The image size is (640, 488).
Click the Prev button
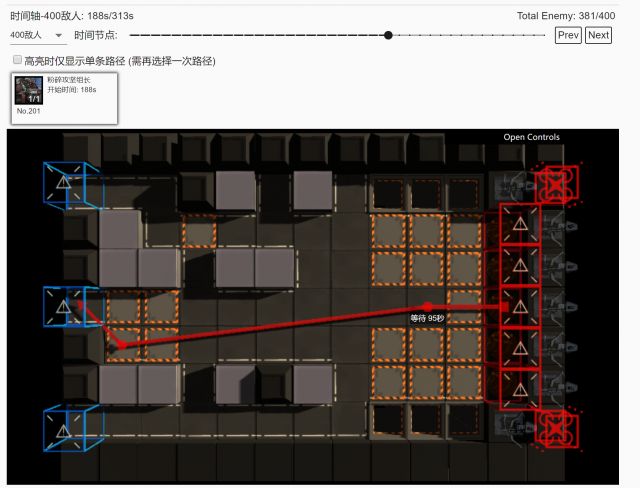[568, 35]
